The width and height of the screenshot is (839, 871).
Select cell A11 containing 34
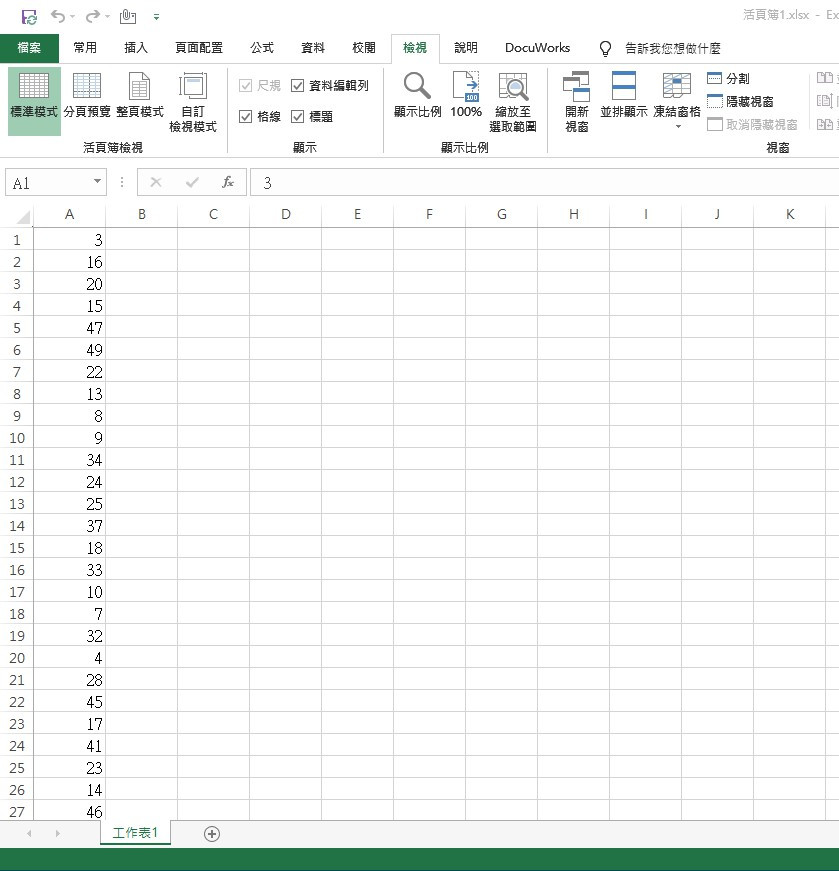pos(69,460)
